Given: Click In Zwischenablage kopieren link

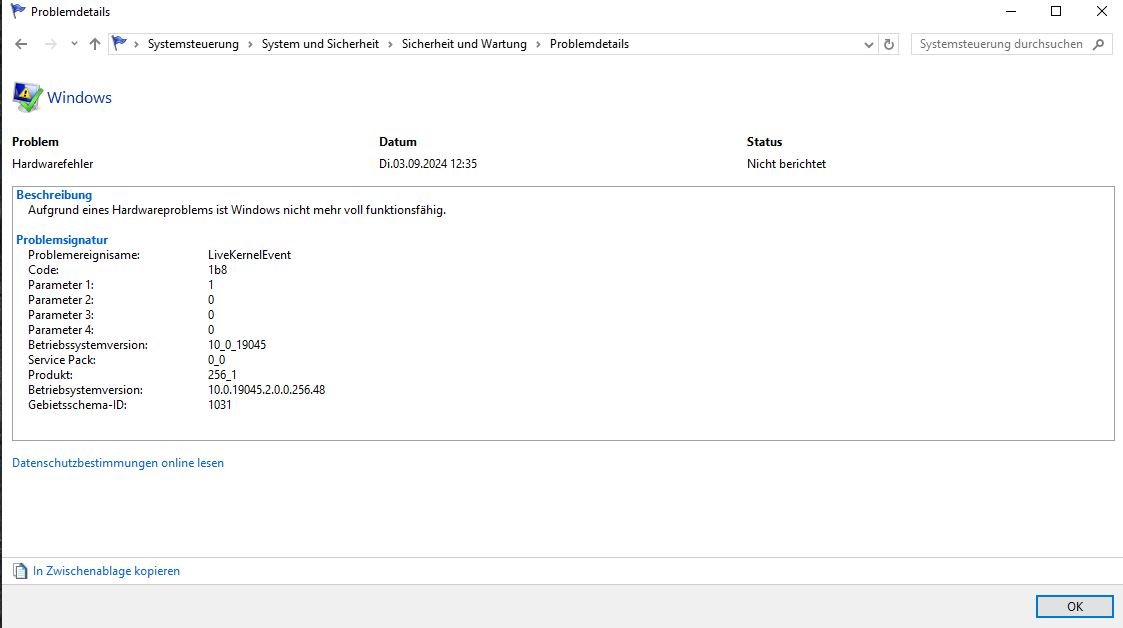Looking at the screenshot, I should 106,571.
